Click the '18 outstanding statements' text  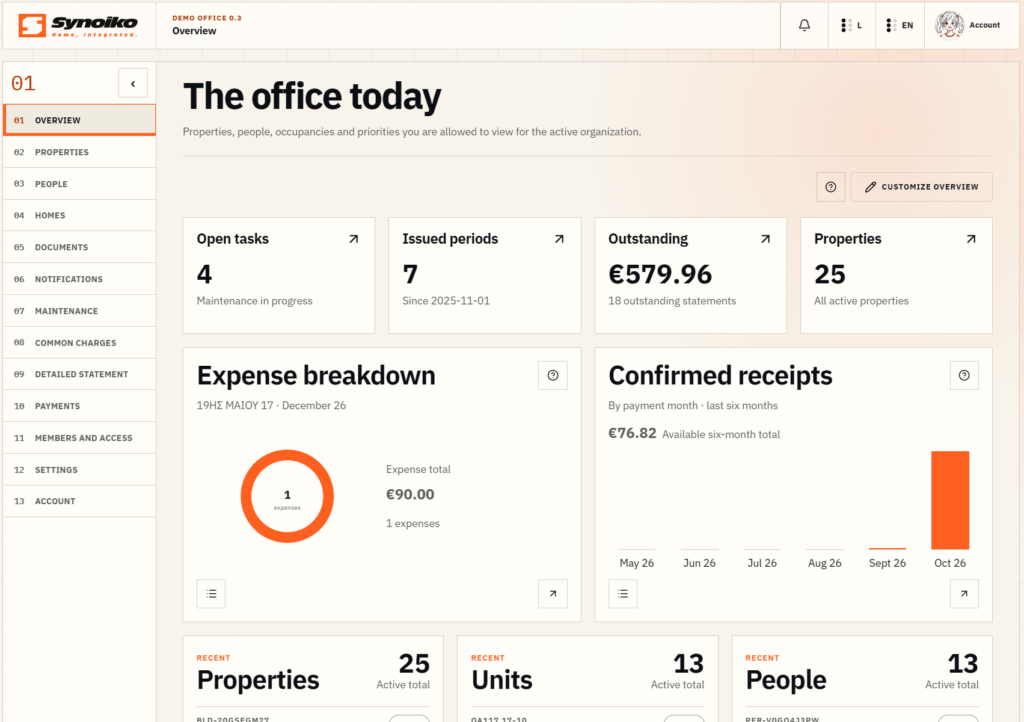pos(672,301)
